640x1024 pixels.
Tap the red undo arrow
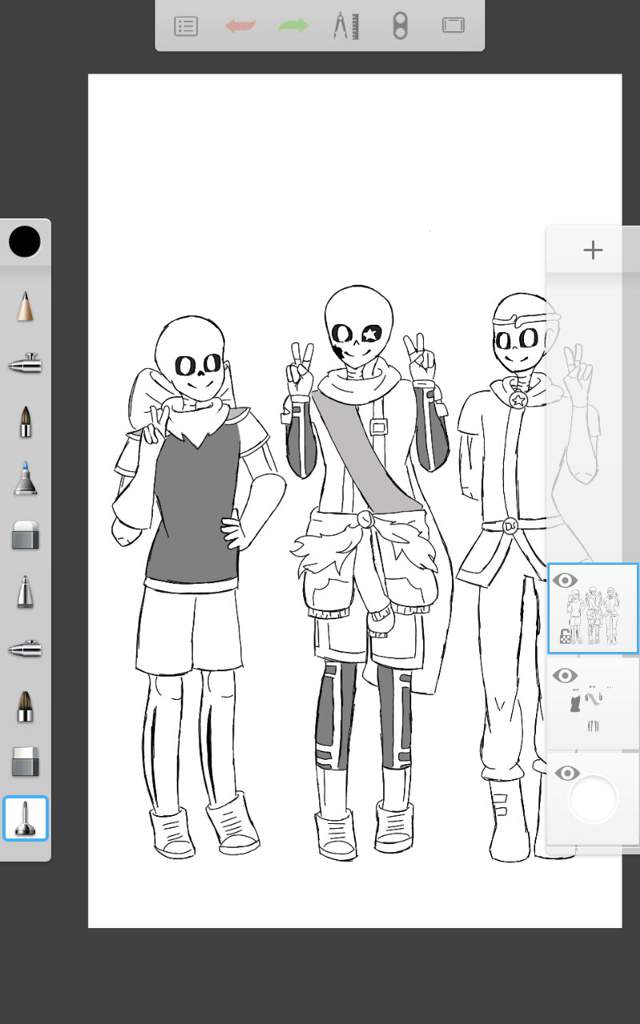click(240, 26)
